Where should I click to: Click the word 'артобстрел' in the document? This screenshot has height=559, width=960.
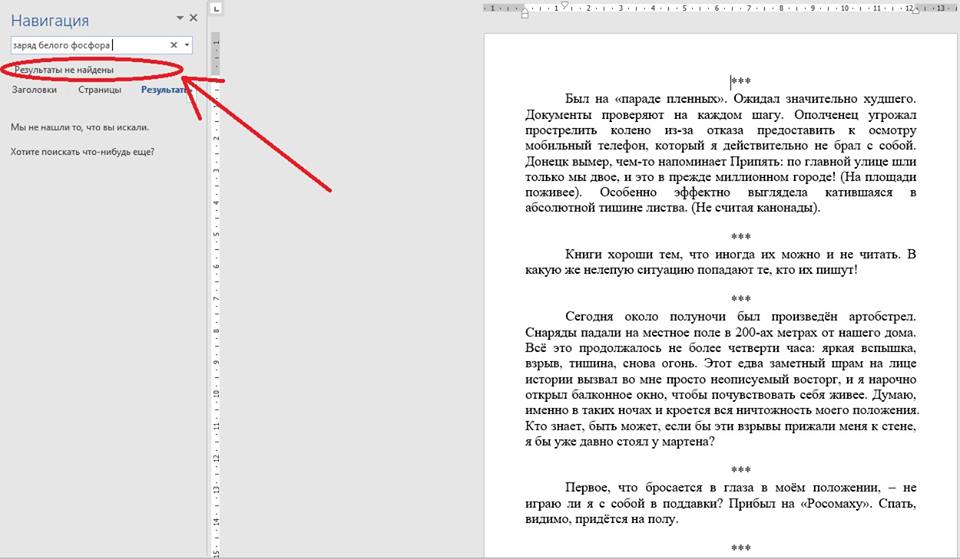882,317
